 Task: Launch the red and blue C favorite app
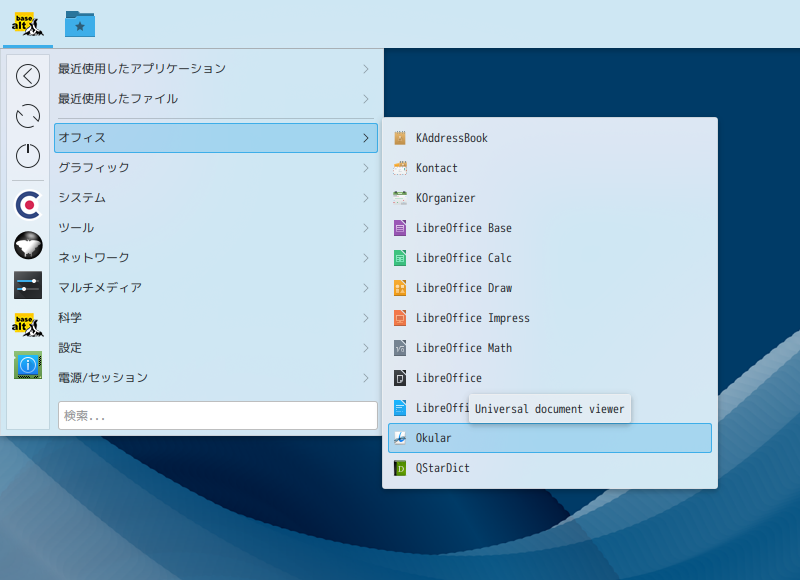click(28, 205)
